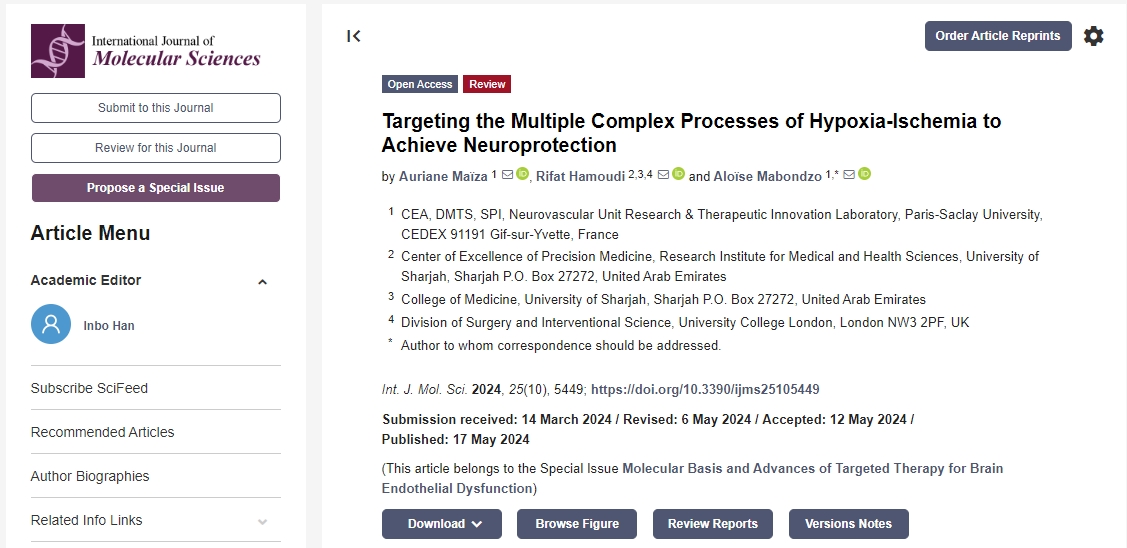Click Aloïse Mabondzo's email envelope icon

[x=849, y=175]
